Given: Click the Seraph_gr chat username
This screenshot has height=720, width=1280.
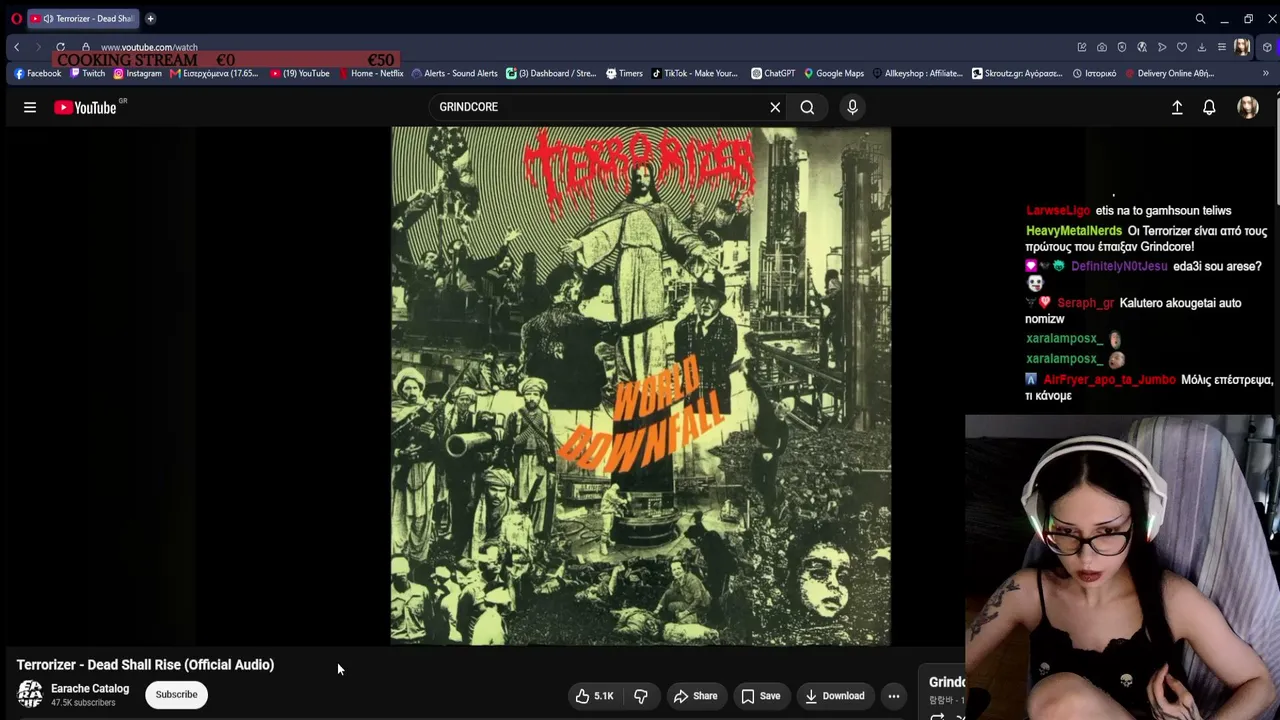Looking at the screenshot, I should point(1085,303).
